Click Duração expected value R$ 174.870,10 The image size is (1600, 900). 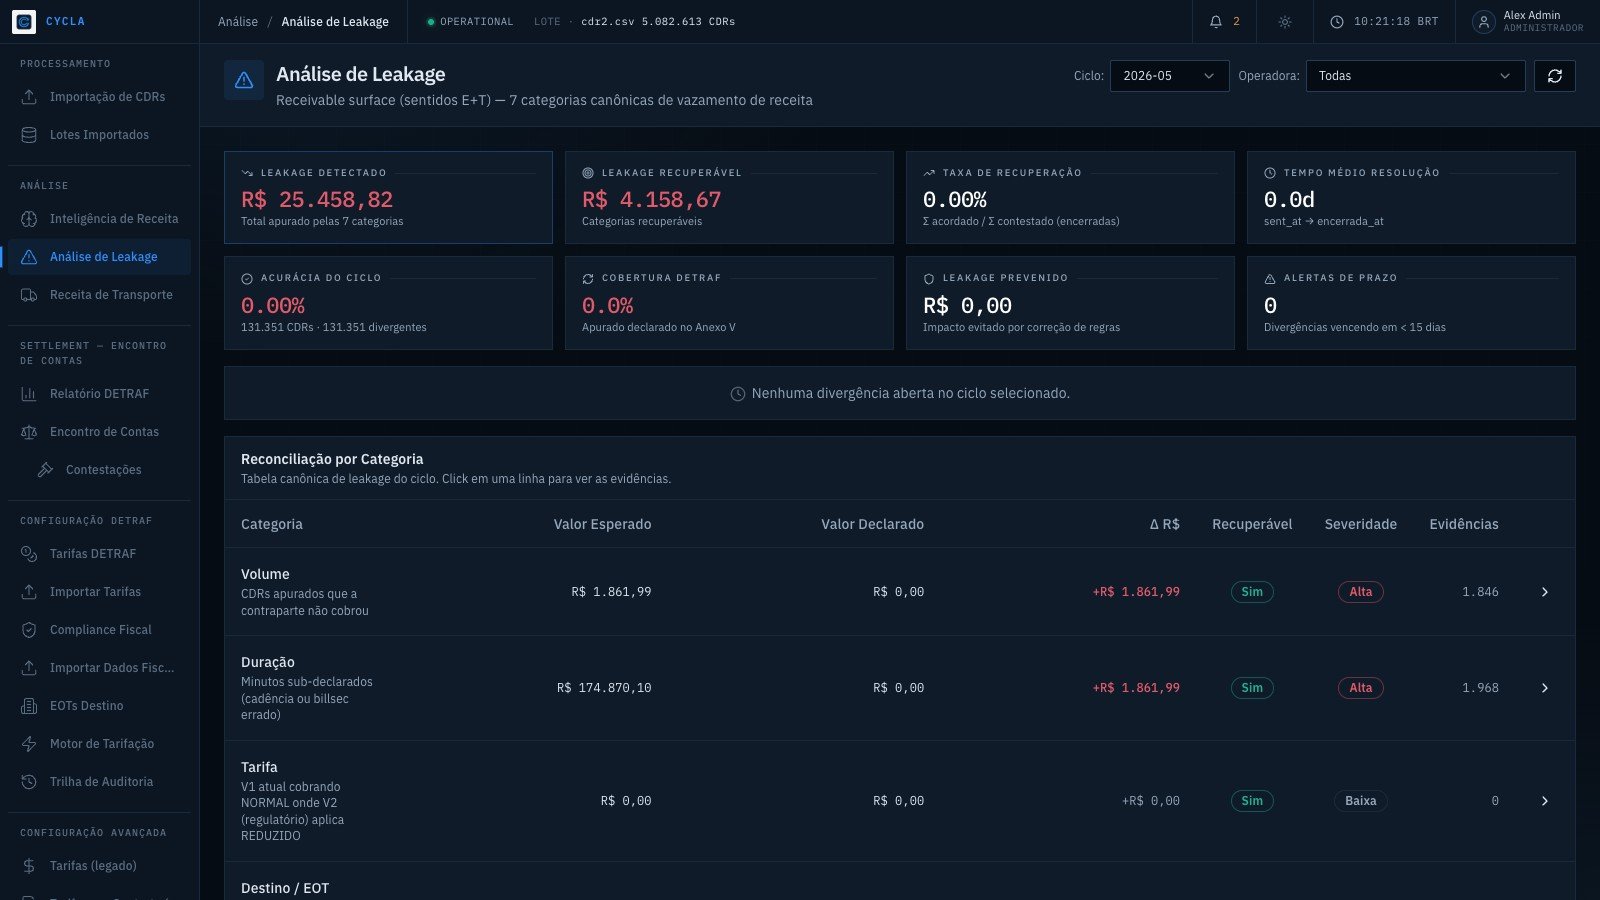pos(604,688)
